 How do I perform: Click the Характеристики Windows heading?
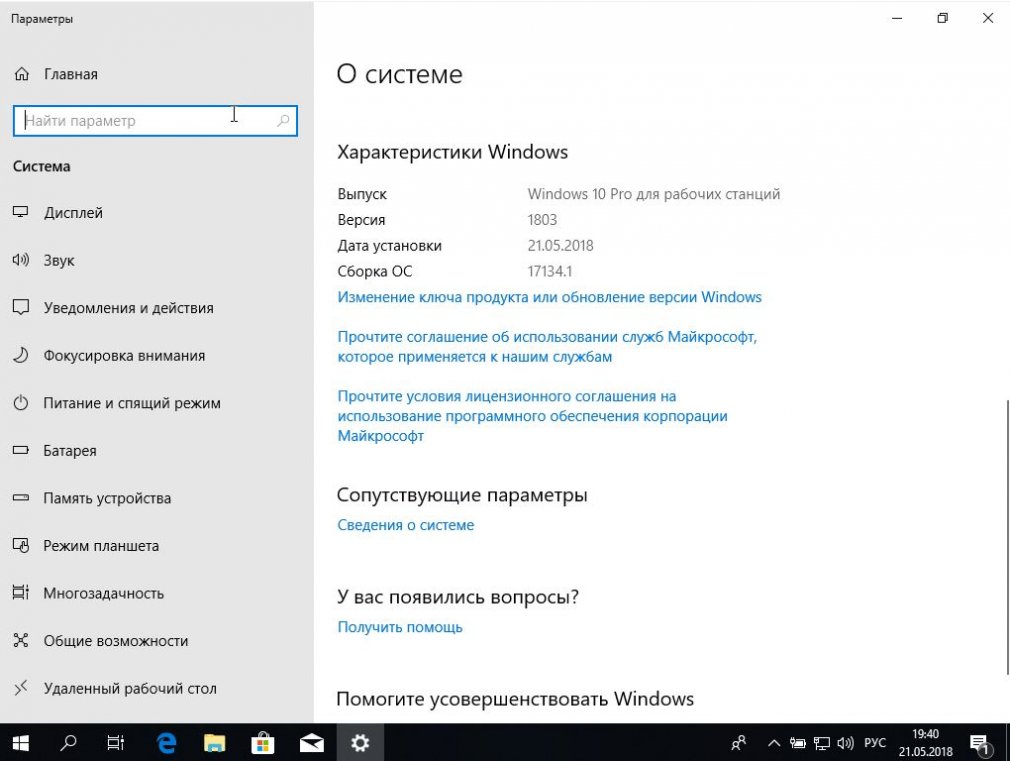coord(452,152)
